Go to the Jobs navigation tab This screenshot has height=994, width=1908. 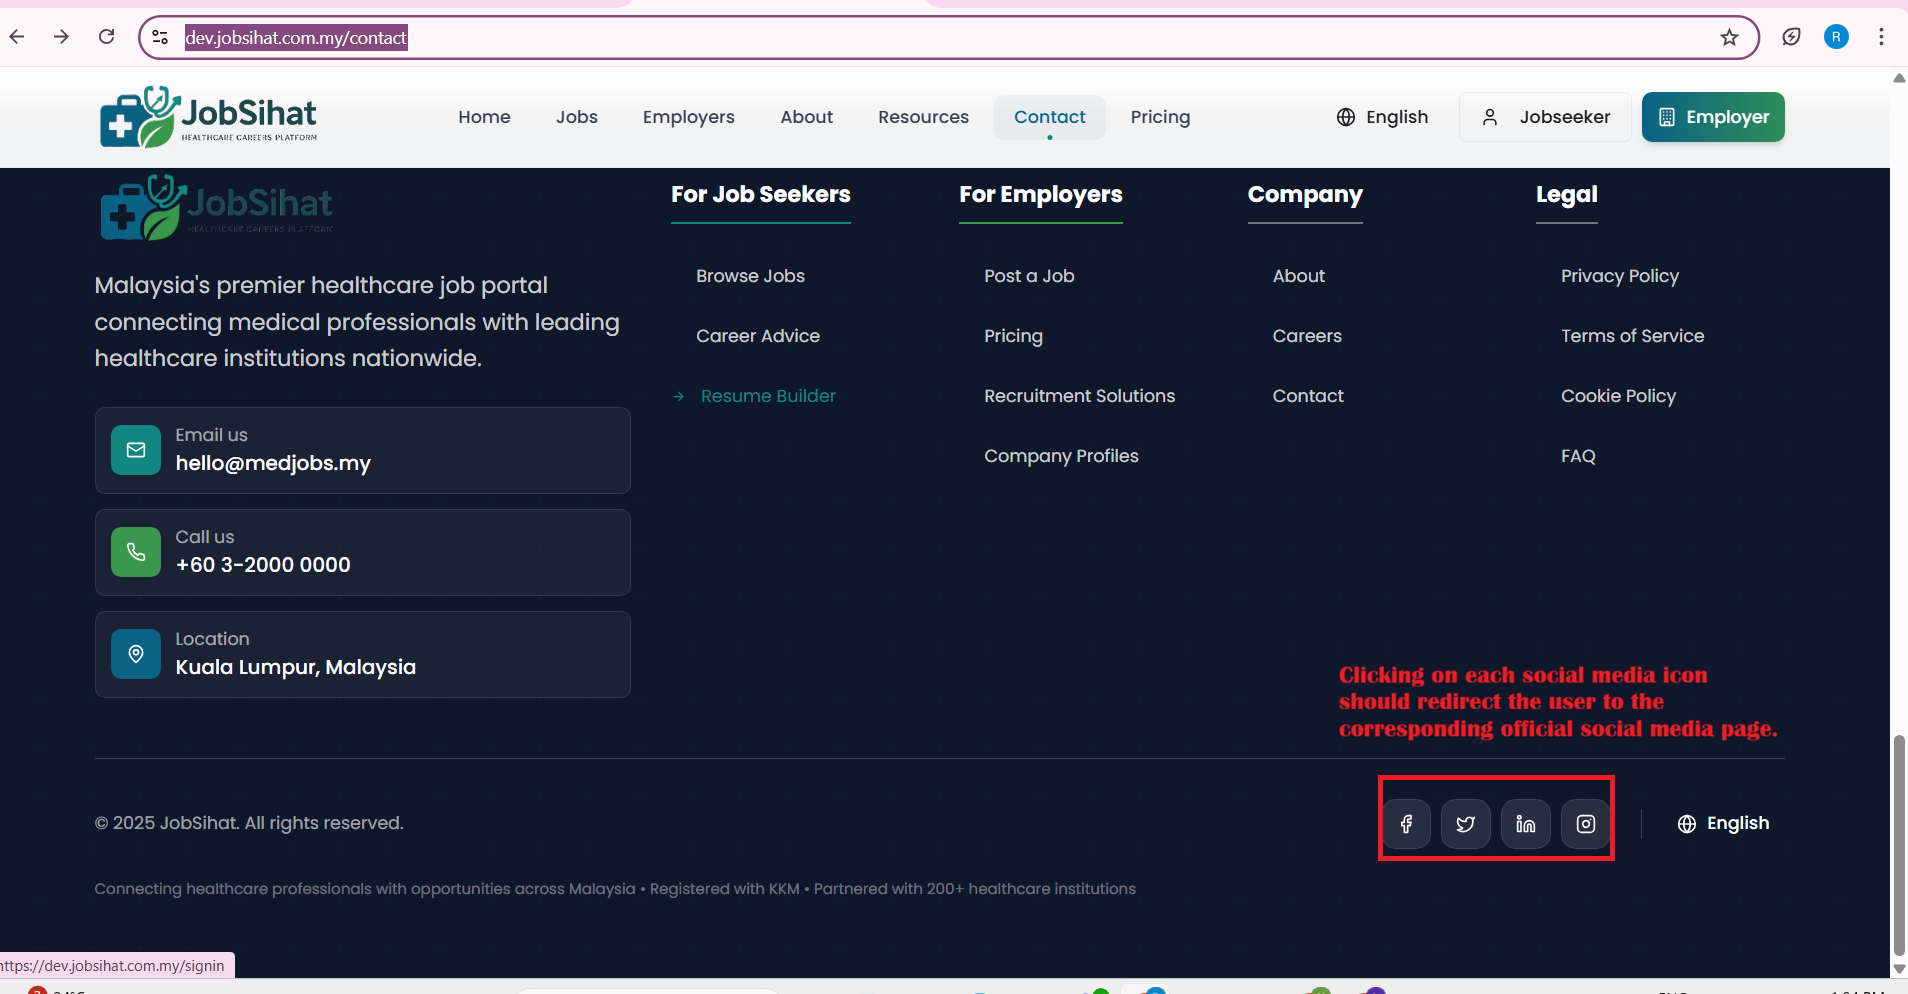(x=576, y=117)
